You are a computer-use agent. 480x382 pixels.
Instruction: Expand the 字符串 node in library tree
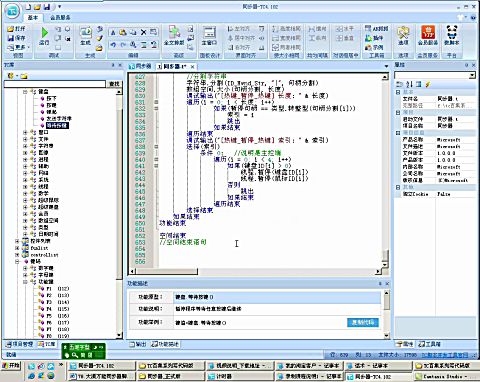coord(25,146)
